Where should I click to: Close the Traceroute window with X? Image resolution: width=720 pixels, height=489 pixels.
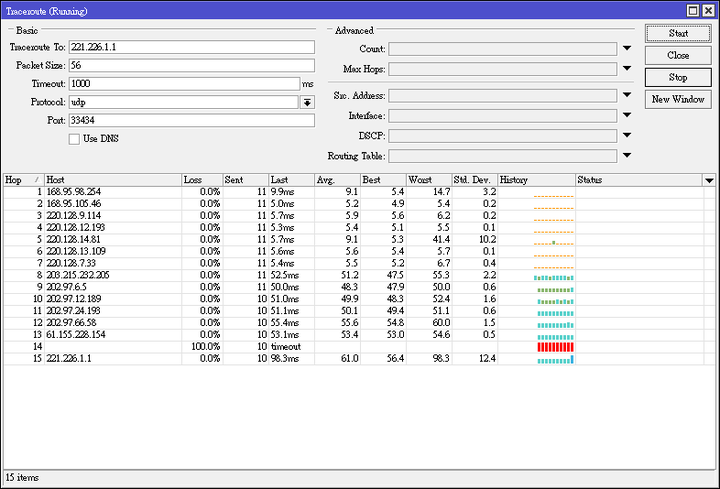[709, 10]
